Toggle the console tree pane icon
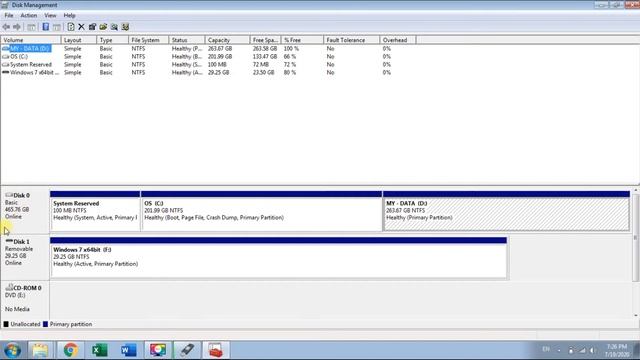This screenshot has width=640, height=360. [31, 27]
